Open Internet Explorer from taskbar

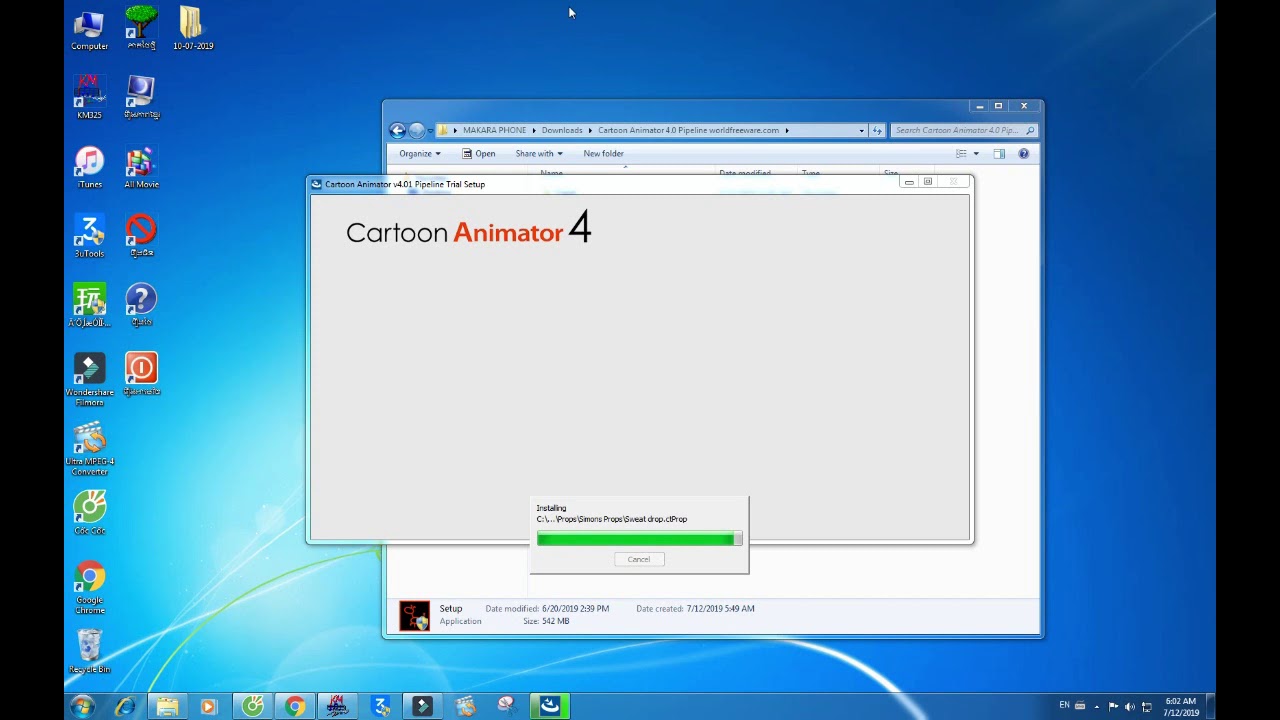click(125, 706)
